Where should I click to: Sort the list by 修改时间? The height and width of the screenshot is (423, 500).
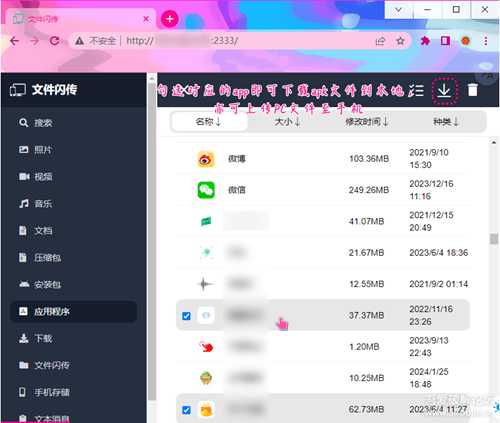367,122
